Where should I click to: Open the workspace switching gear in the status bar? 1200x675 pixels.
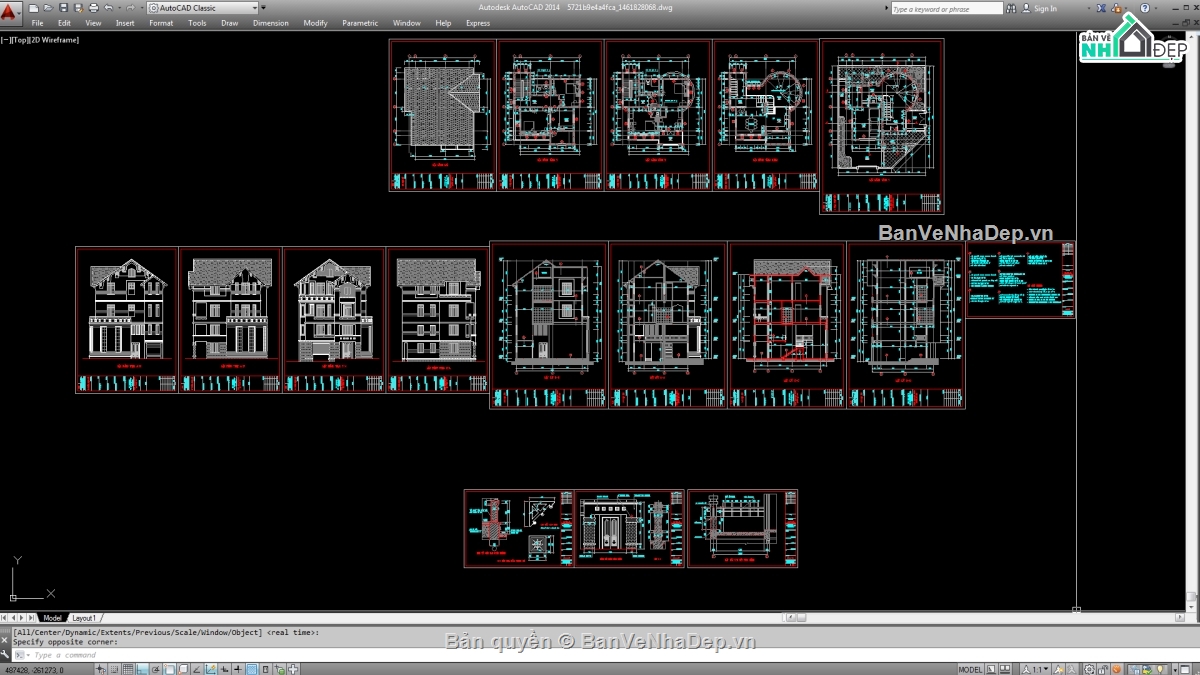tap(1089, 668)
